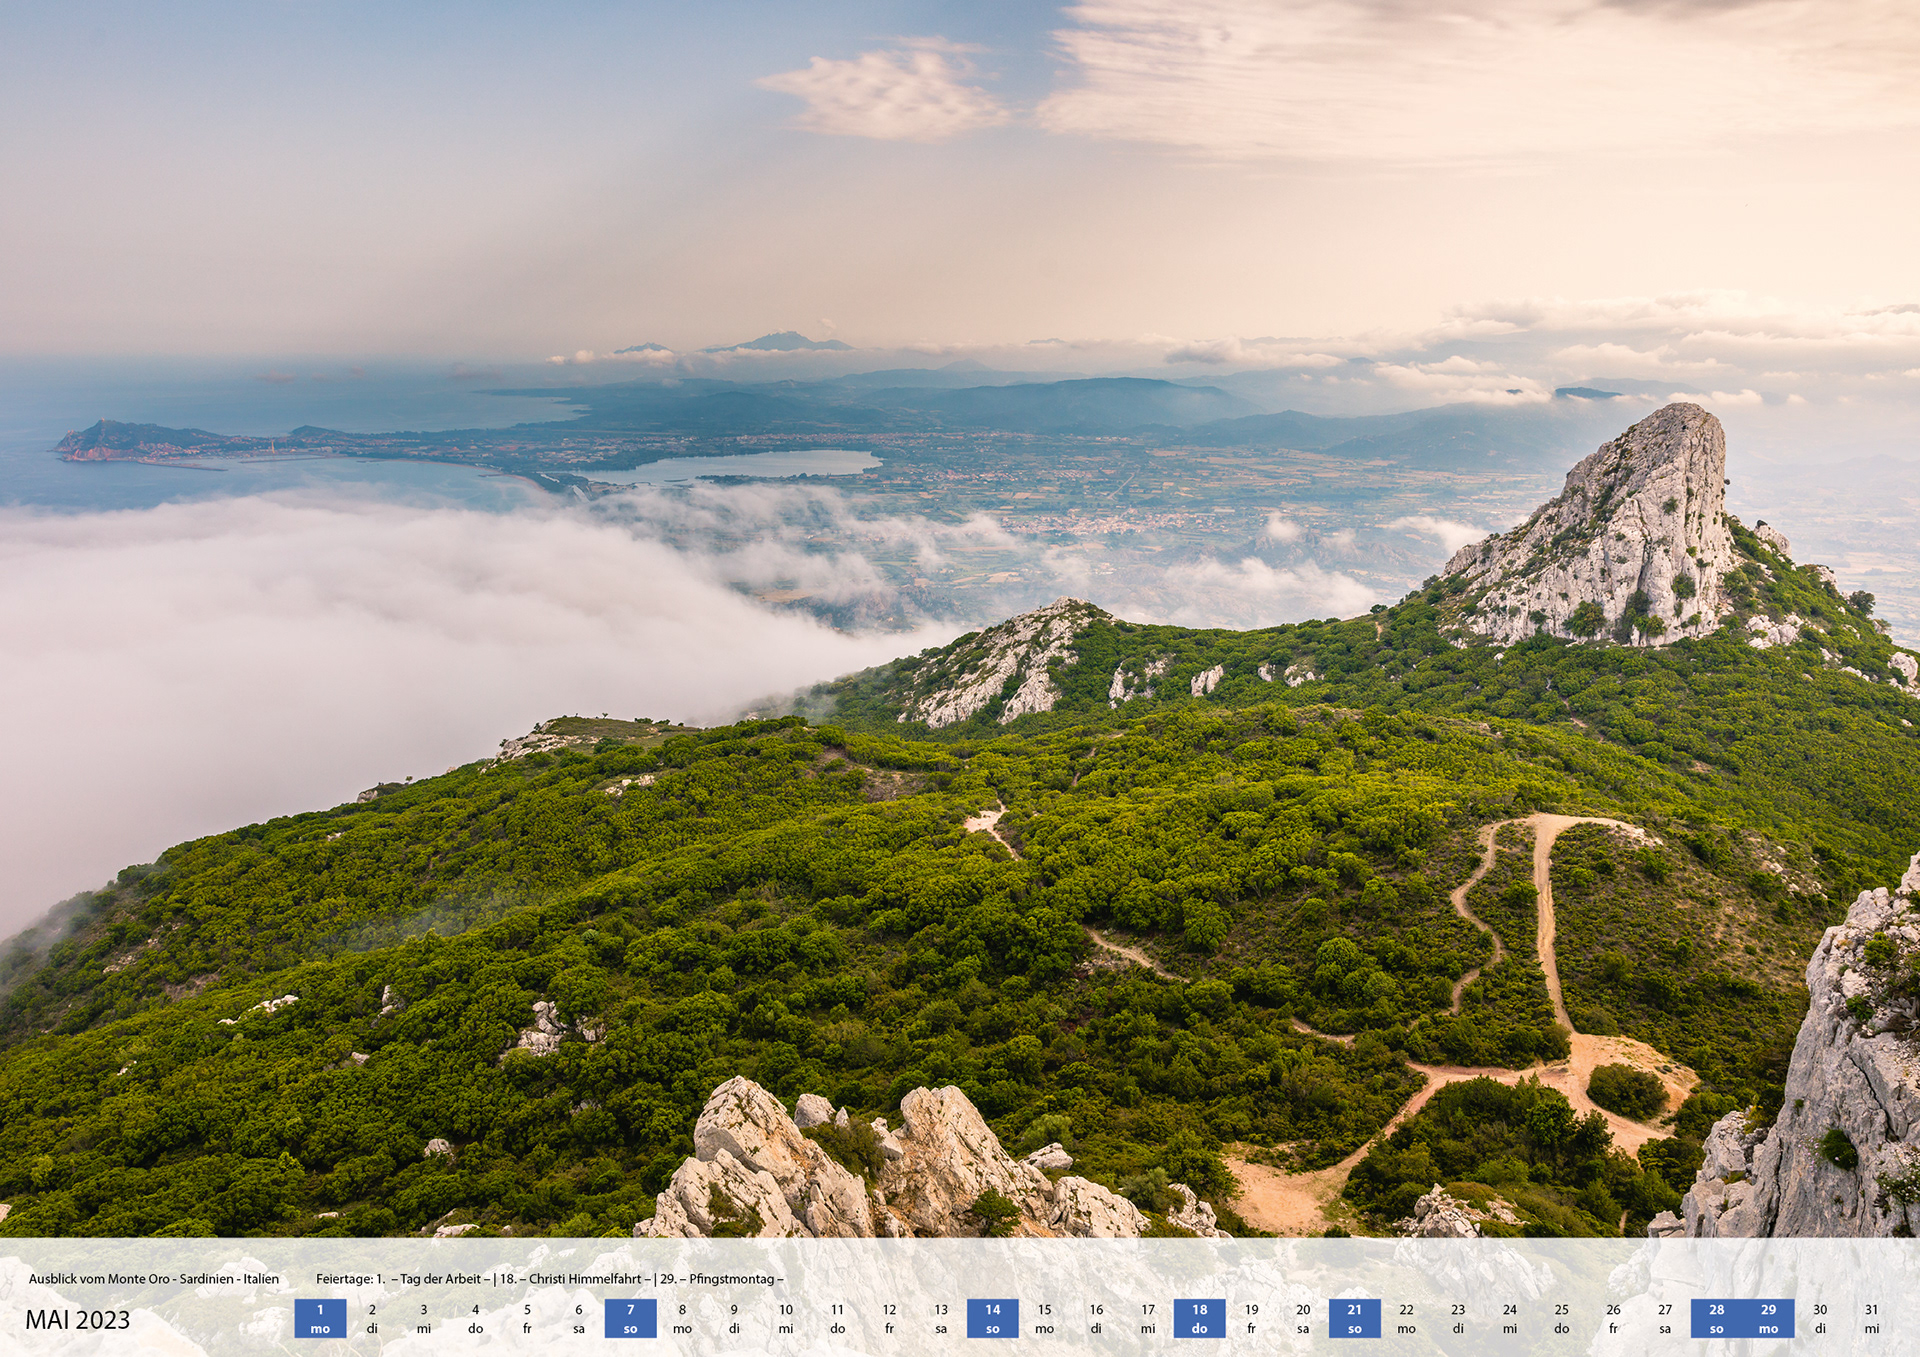This screenshot has width=1920, height=1357.
Task: Select day 15 mo
Action: click(x=1044, y=1318)
